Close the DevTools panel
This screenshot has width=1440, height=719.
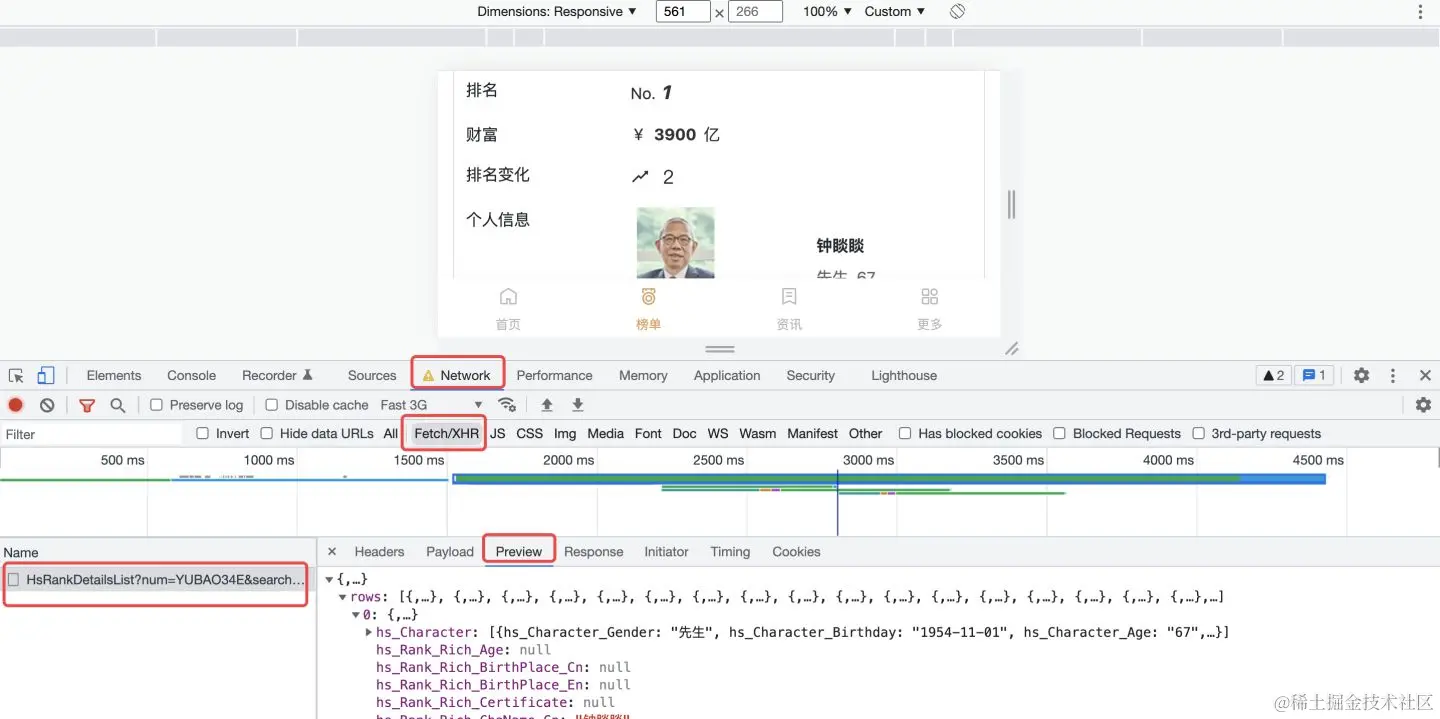pos(1425,375)
